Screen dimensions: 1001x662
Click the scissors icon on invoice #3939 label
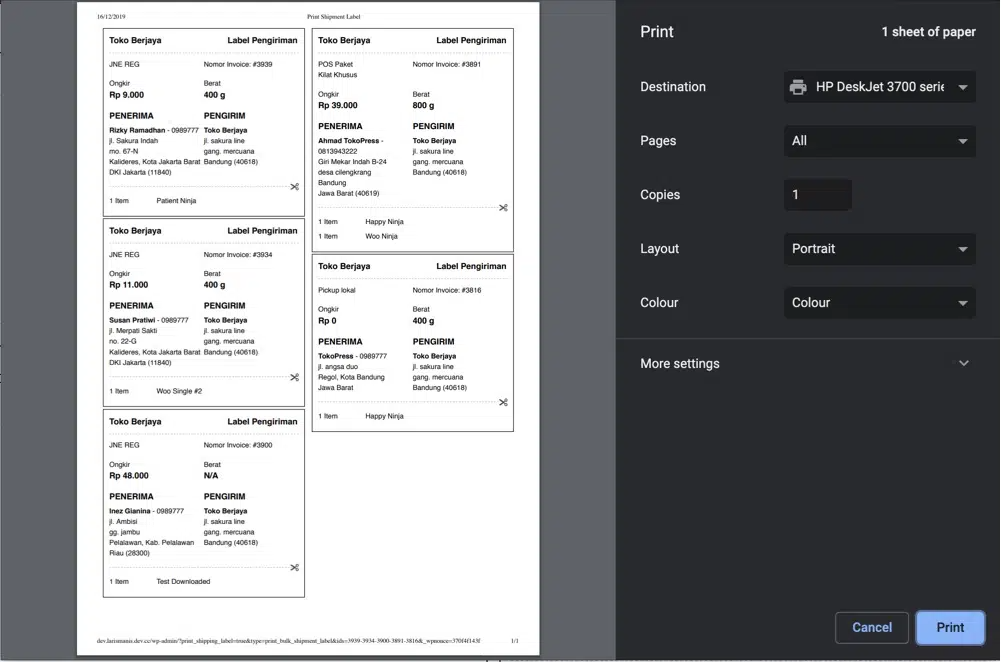tap(295, 186)
